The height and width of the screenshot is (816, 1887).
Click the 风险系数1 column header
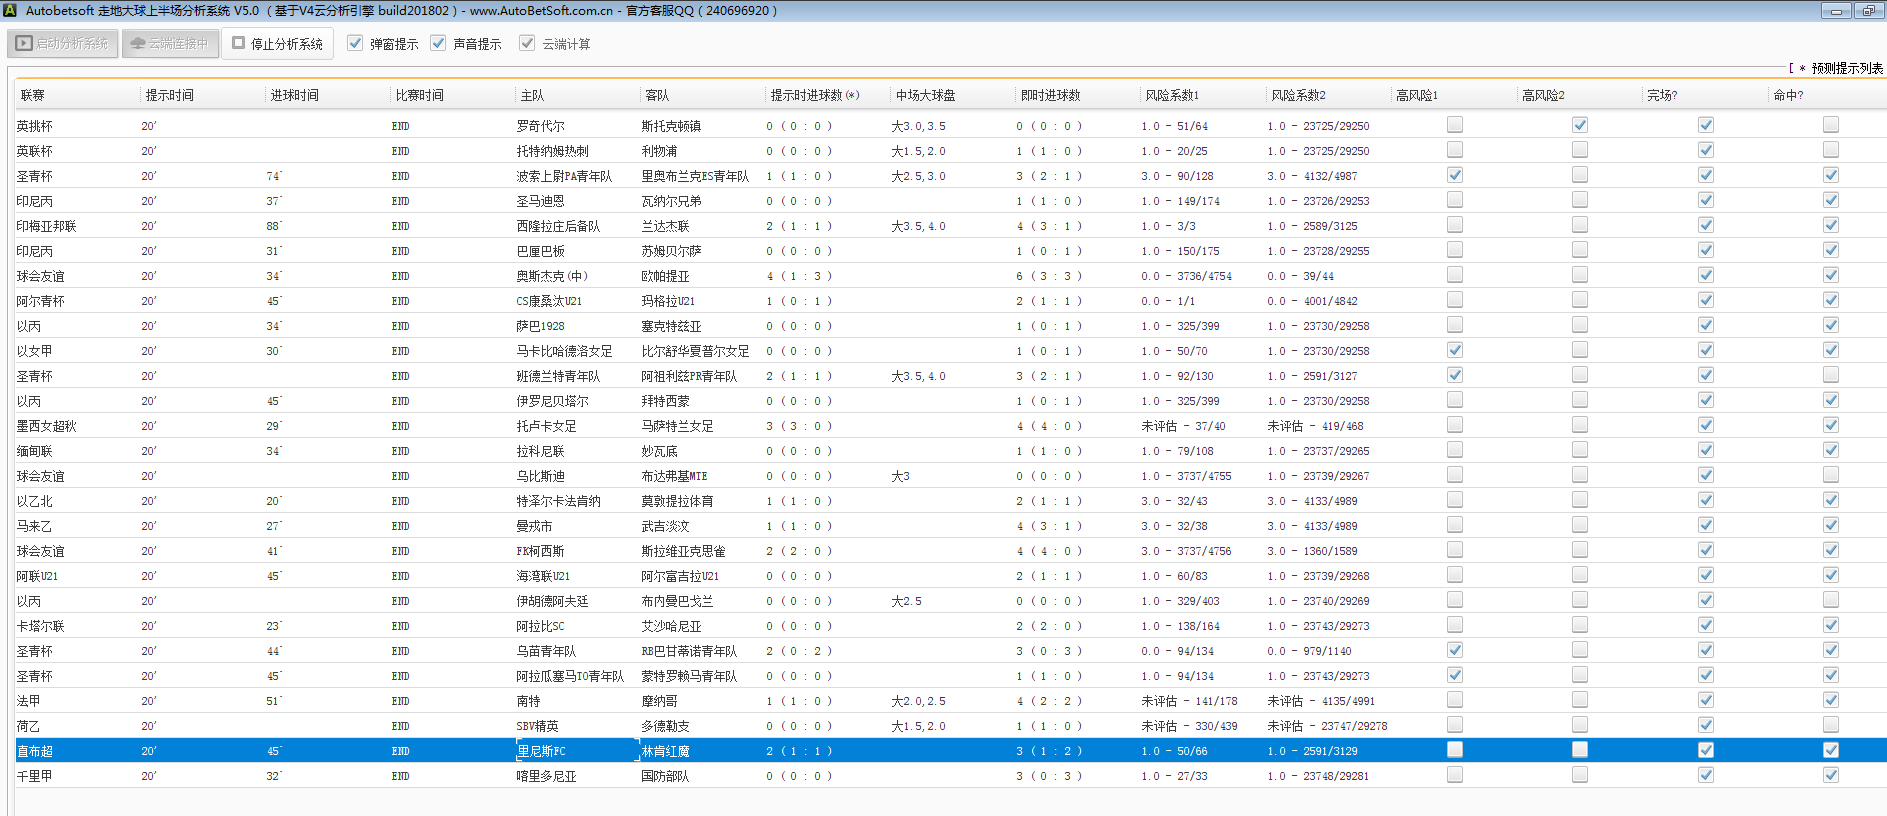1171,96
